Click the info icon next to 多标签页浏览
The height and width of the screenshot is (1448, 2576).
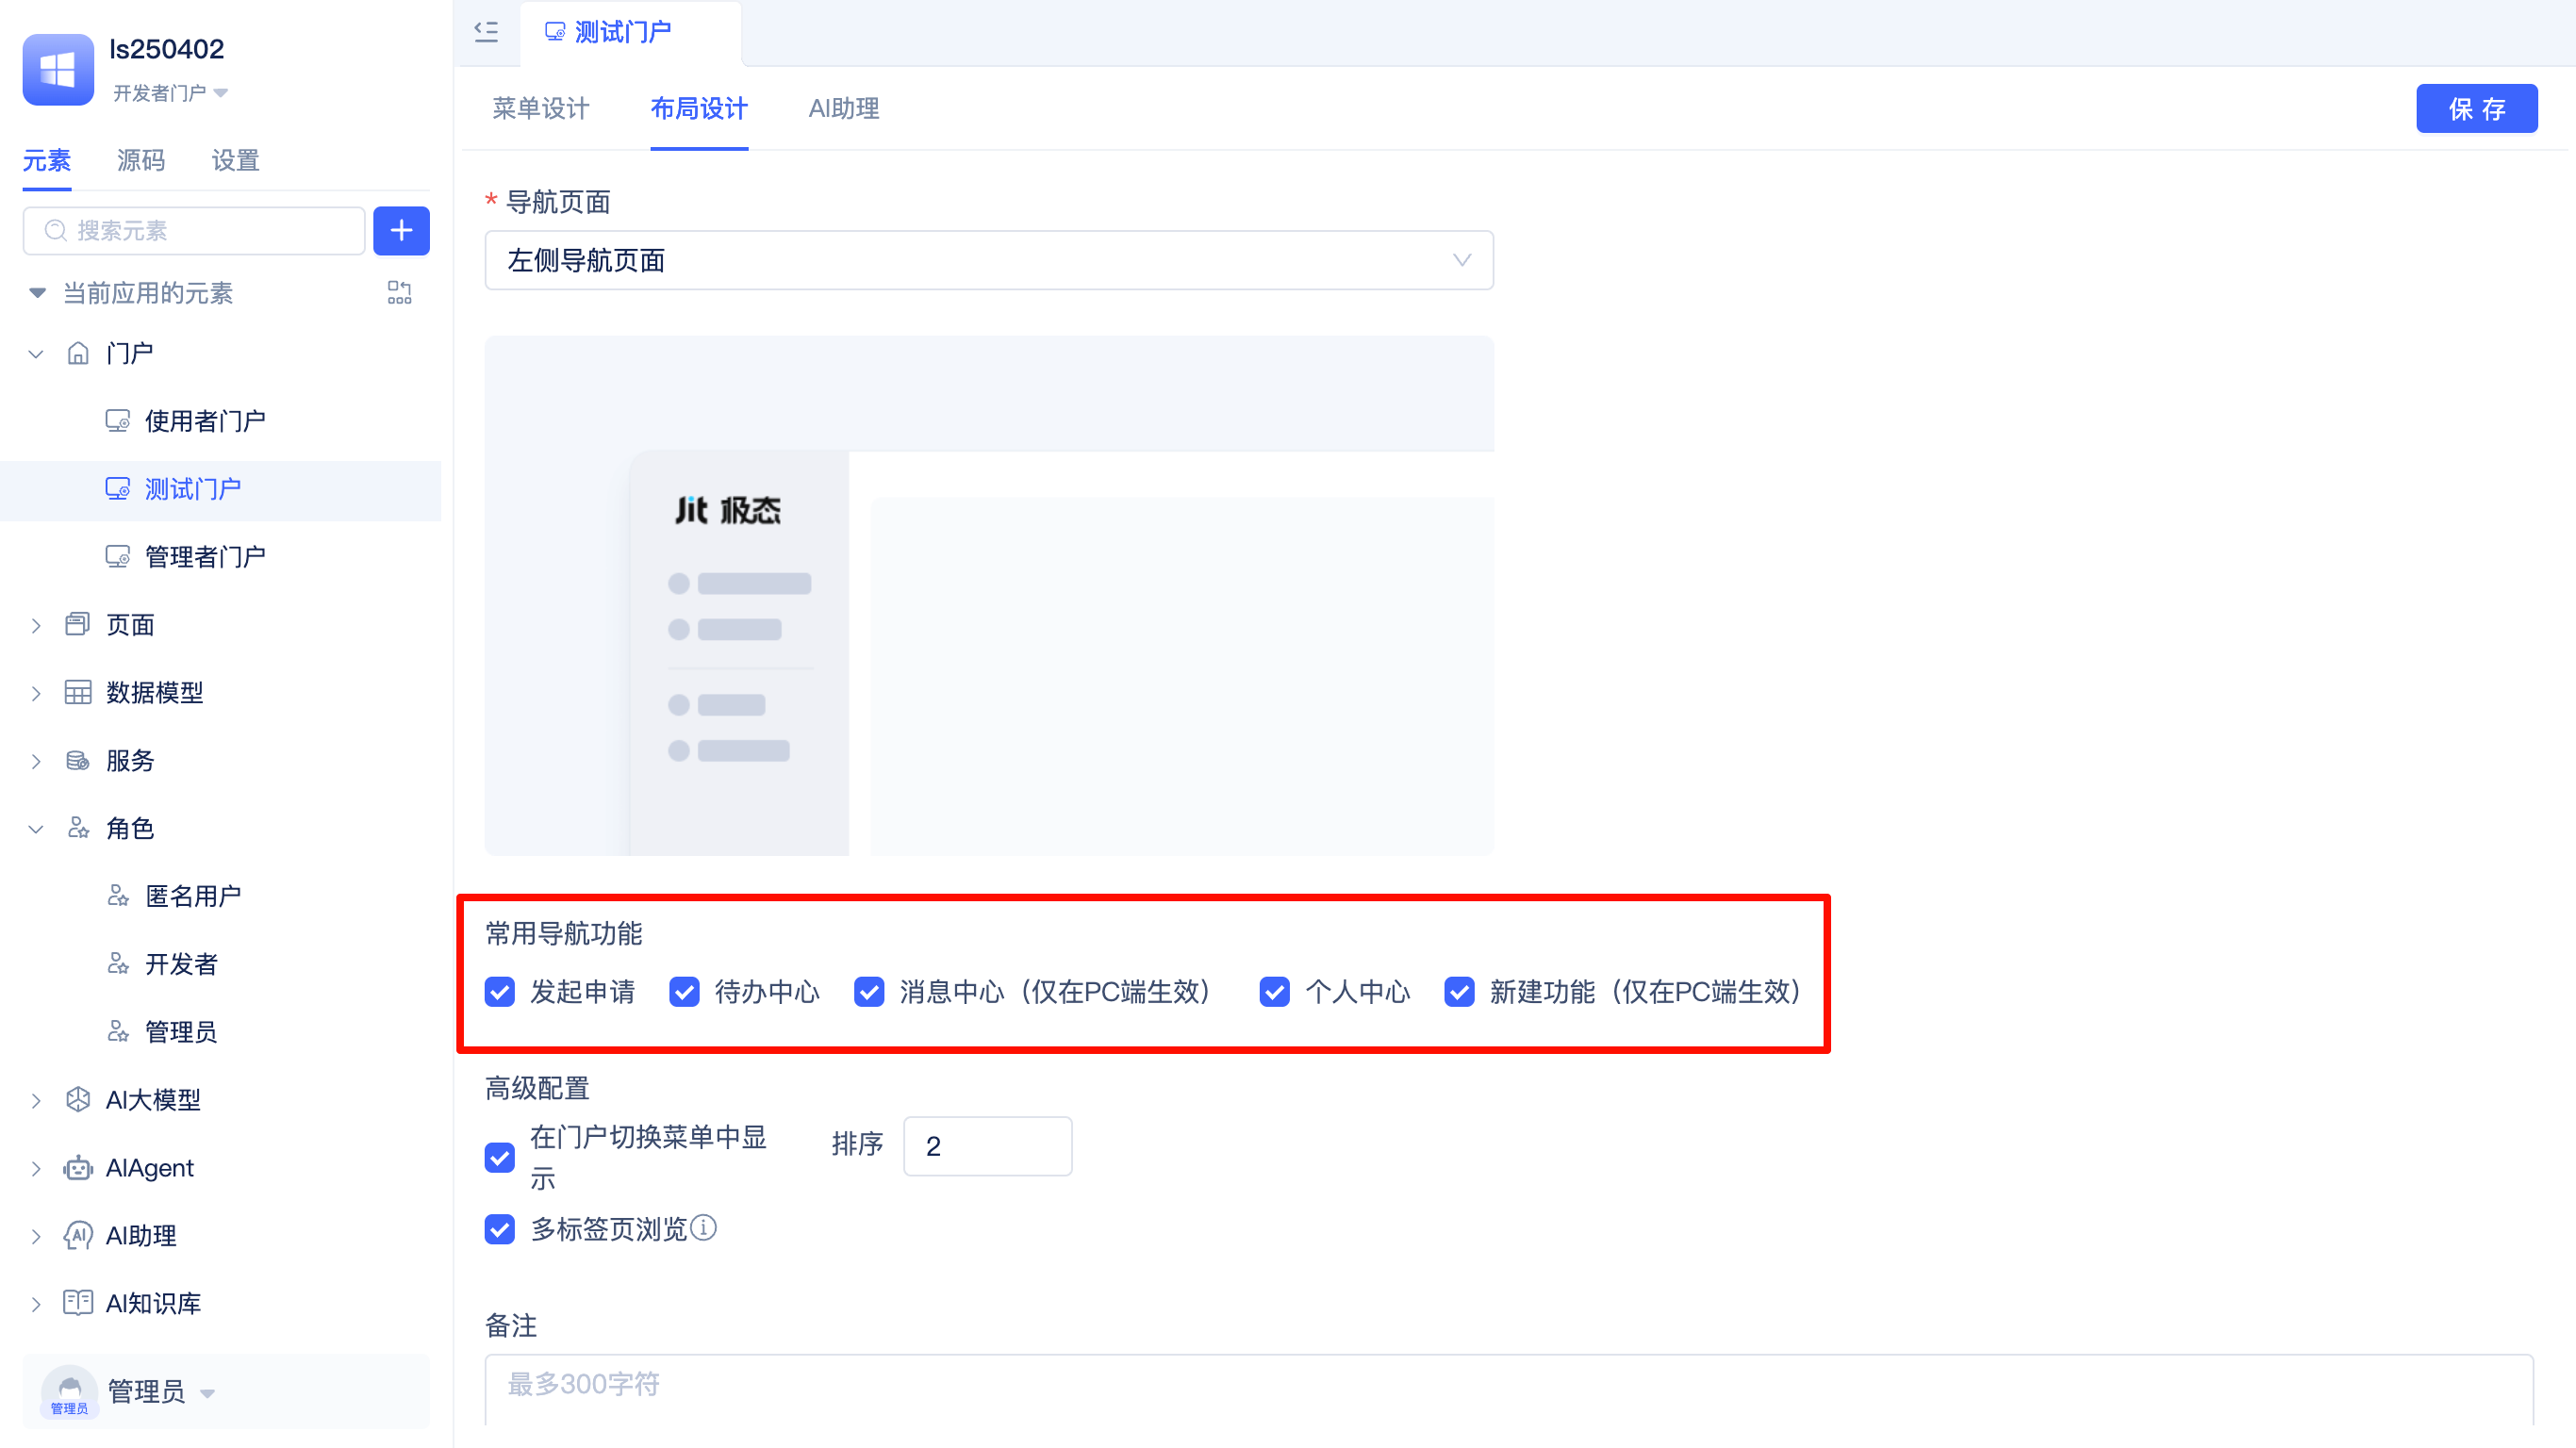(704, 1228)
